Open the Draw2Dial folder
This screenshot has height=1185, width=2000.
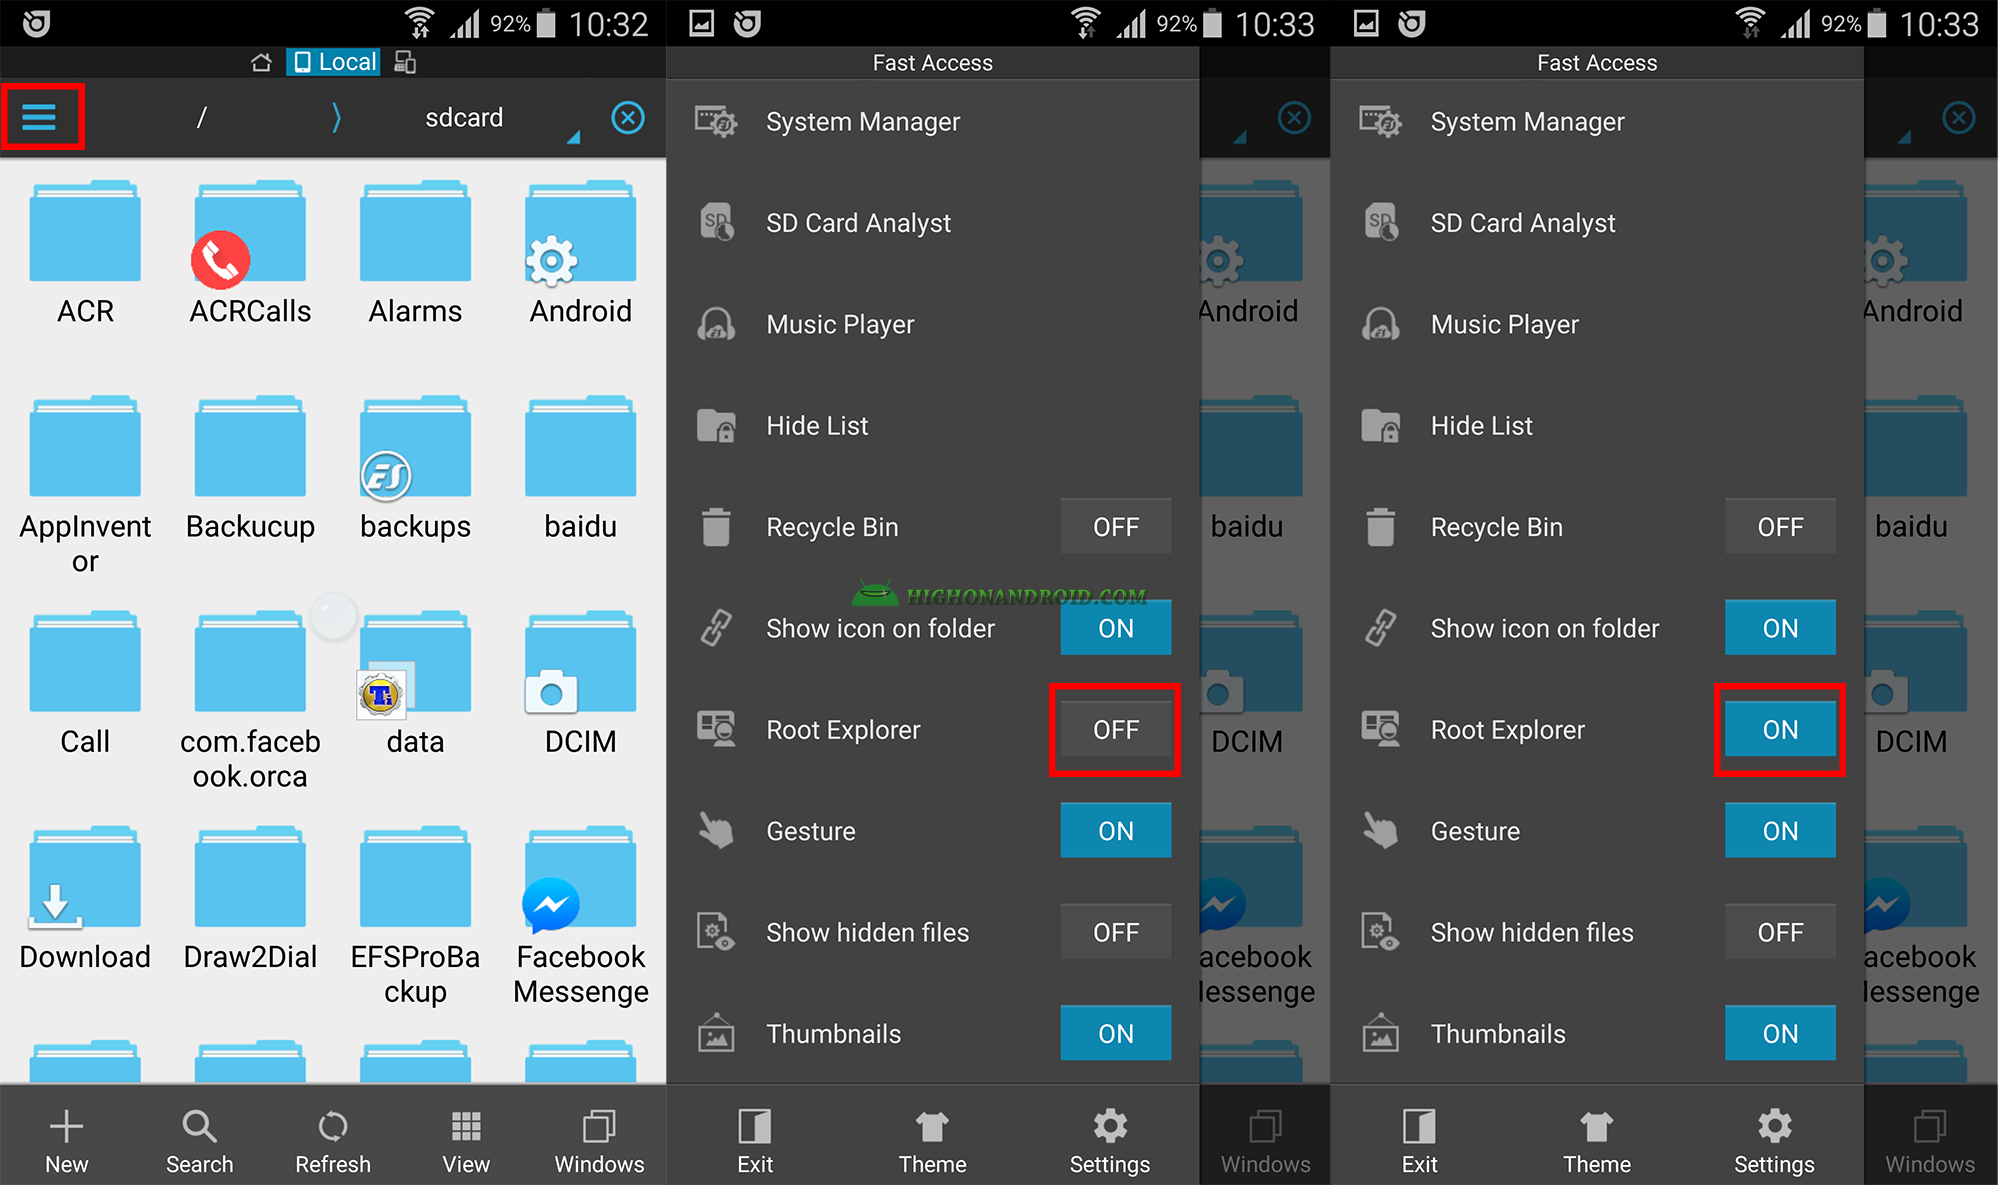click(250, 900)
